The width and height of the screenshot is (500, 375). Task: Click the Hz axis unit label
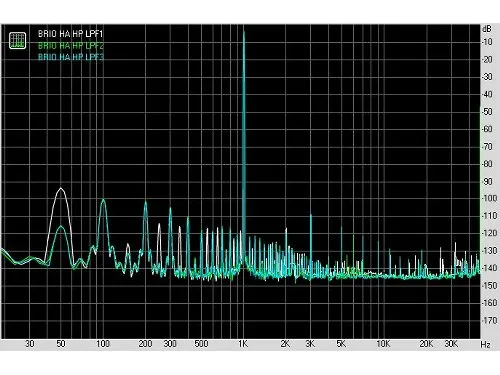coord(486,344)
